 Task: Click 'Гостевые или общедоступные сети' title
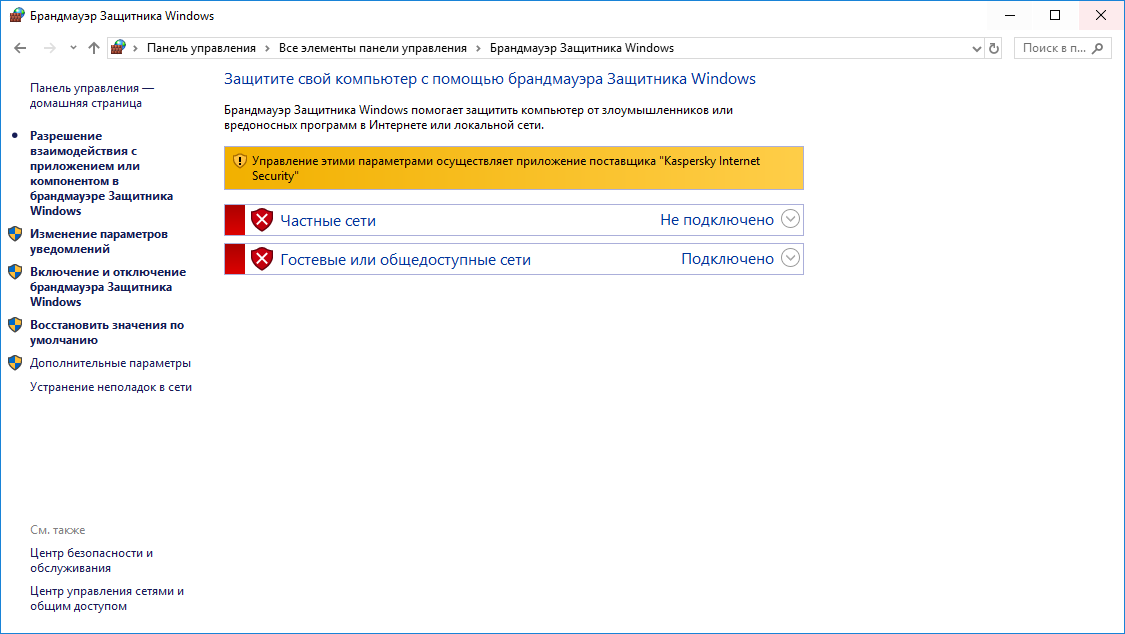coord(405,260)
